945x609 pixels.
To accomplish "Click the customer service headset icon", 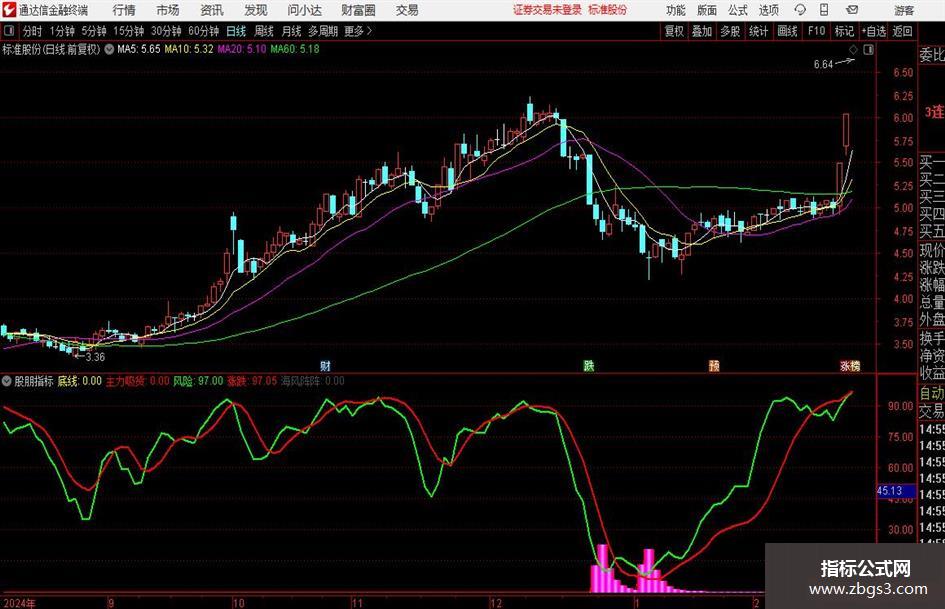I will point(800,10).
